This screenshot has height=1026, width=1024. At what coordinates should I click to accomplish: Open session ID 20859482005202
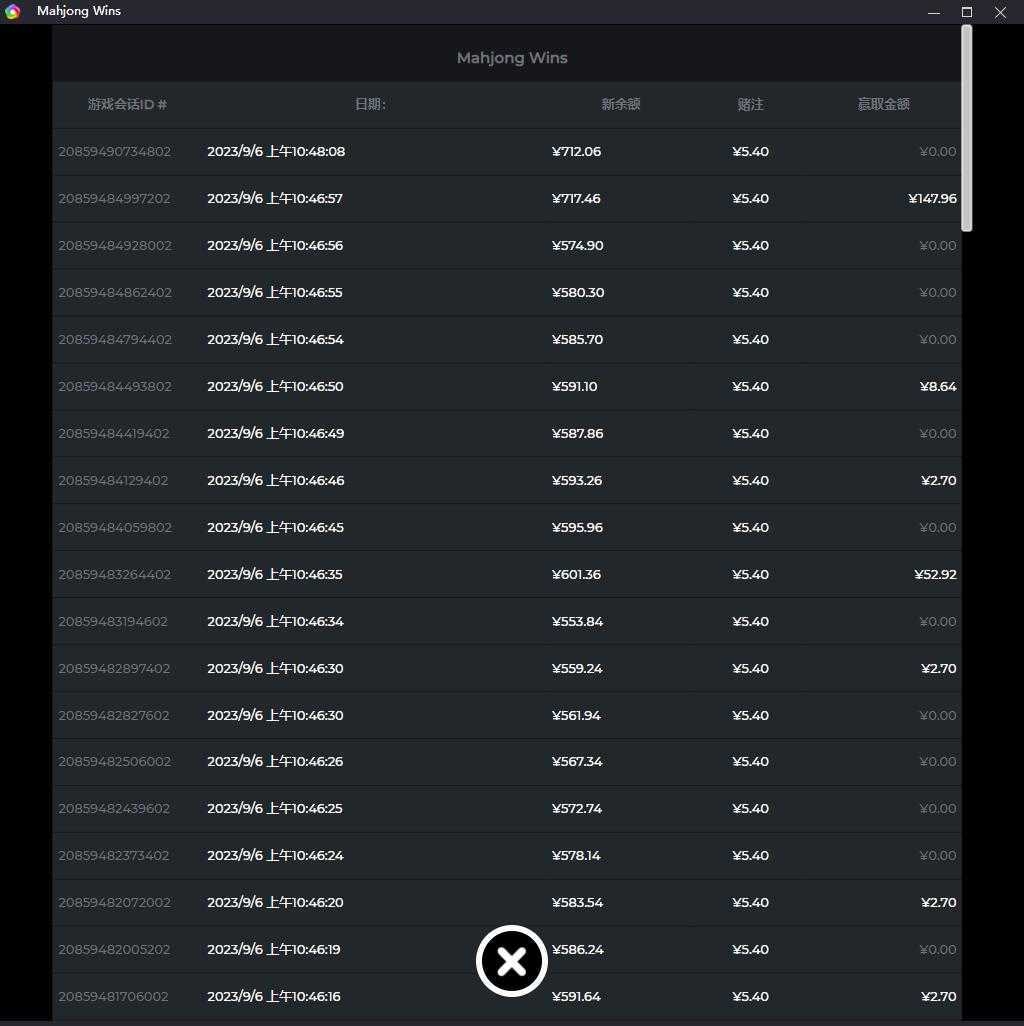(115, 950)
